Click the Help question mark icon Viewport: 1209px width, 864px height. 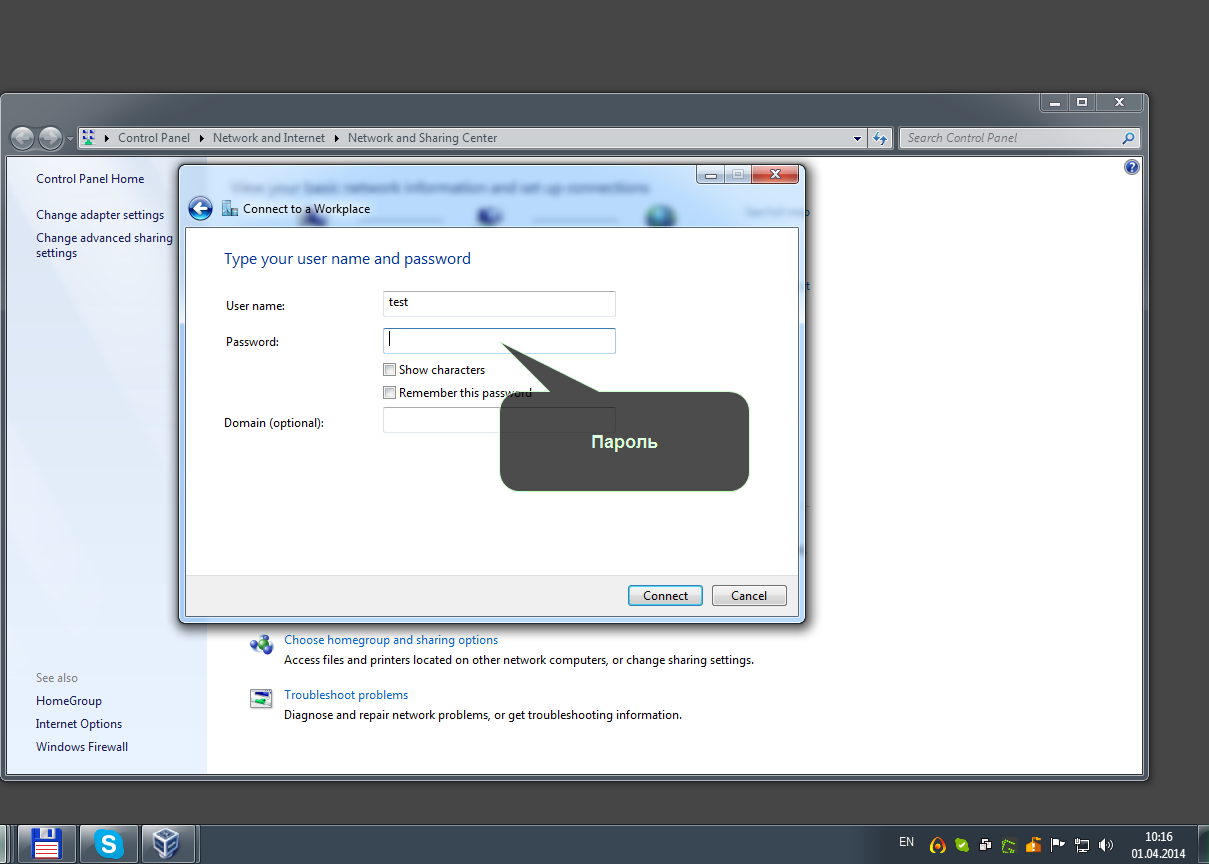click(x=1131, y=167)
